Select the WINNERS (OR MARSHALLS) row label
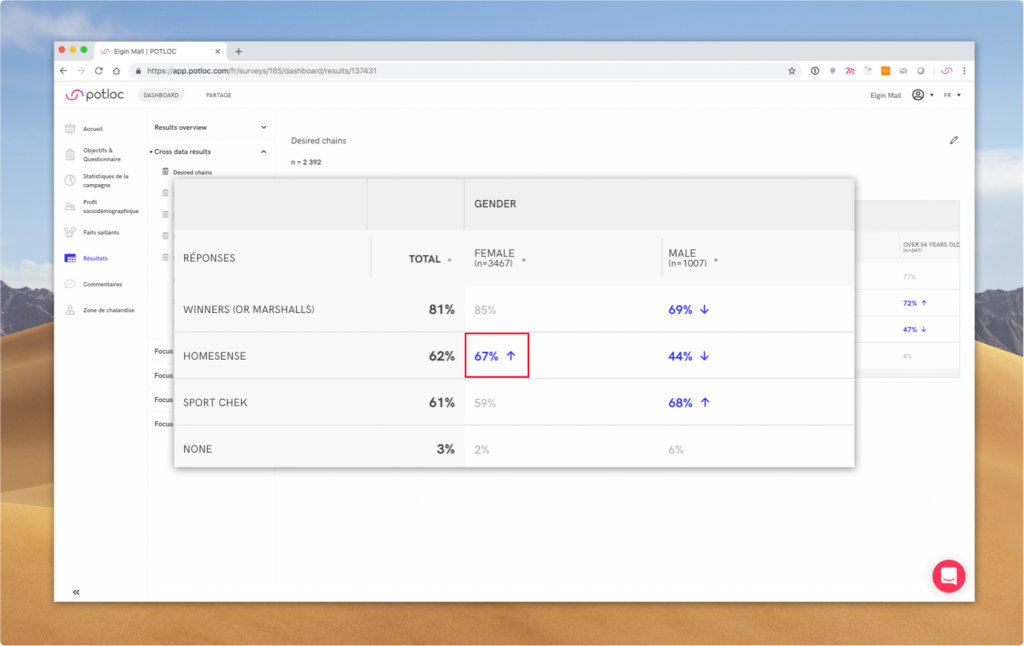1024x646 pixels. (249, 310)
